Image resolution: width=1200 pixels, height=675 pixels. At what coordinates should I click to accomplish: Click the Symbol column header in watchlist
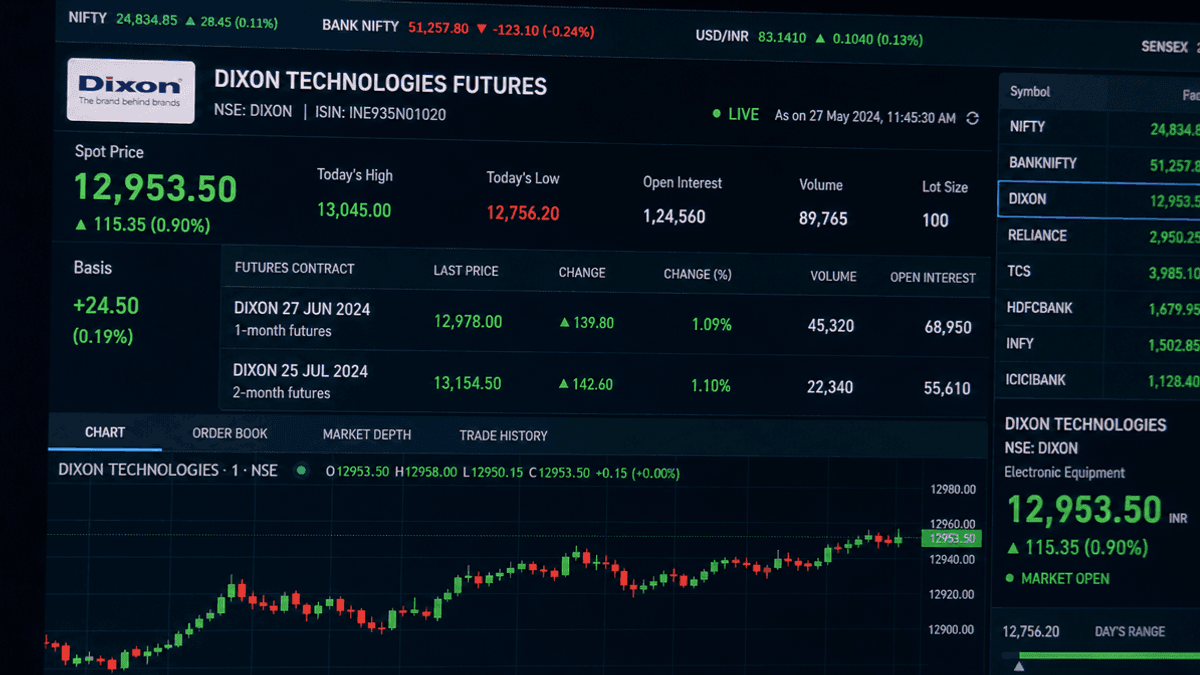tap(1030, 92)
